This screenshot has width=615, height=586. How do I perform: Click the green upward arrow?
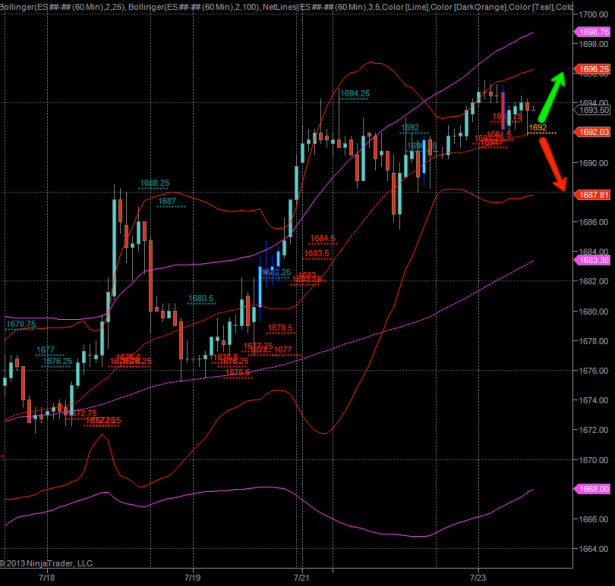554,93
